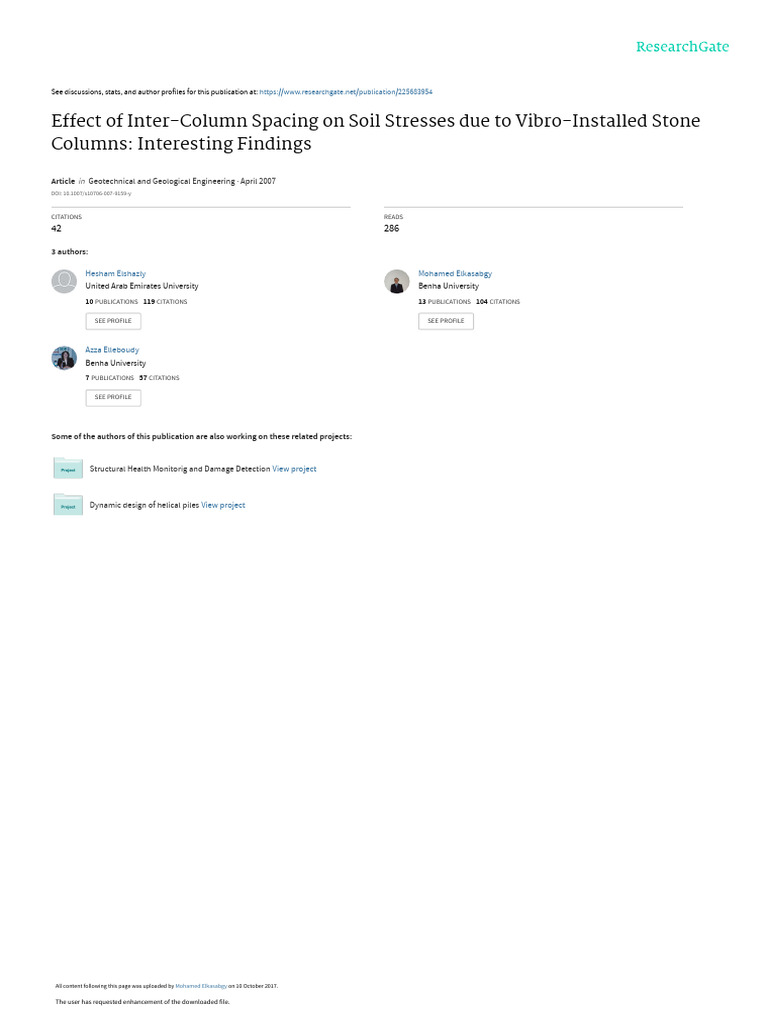
Task: Open View project for helical piles
Action: pyautogui.click(x=223, y=505)
